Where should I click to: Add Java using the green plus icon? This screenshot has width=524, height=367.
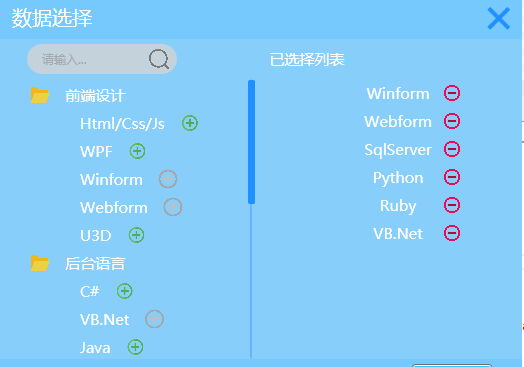pyautogui.click(x=135, y=347)
